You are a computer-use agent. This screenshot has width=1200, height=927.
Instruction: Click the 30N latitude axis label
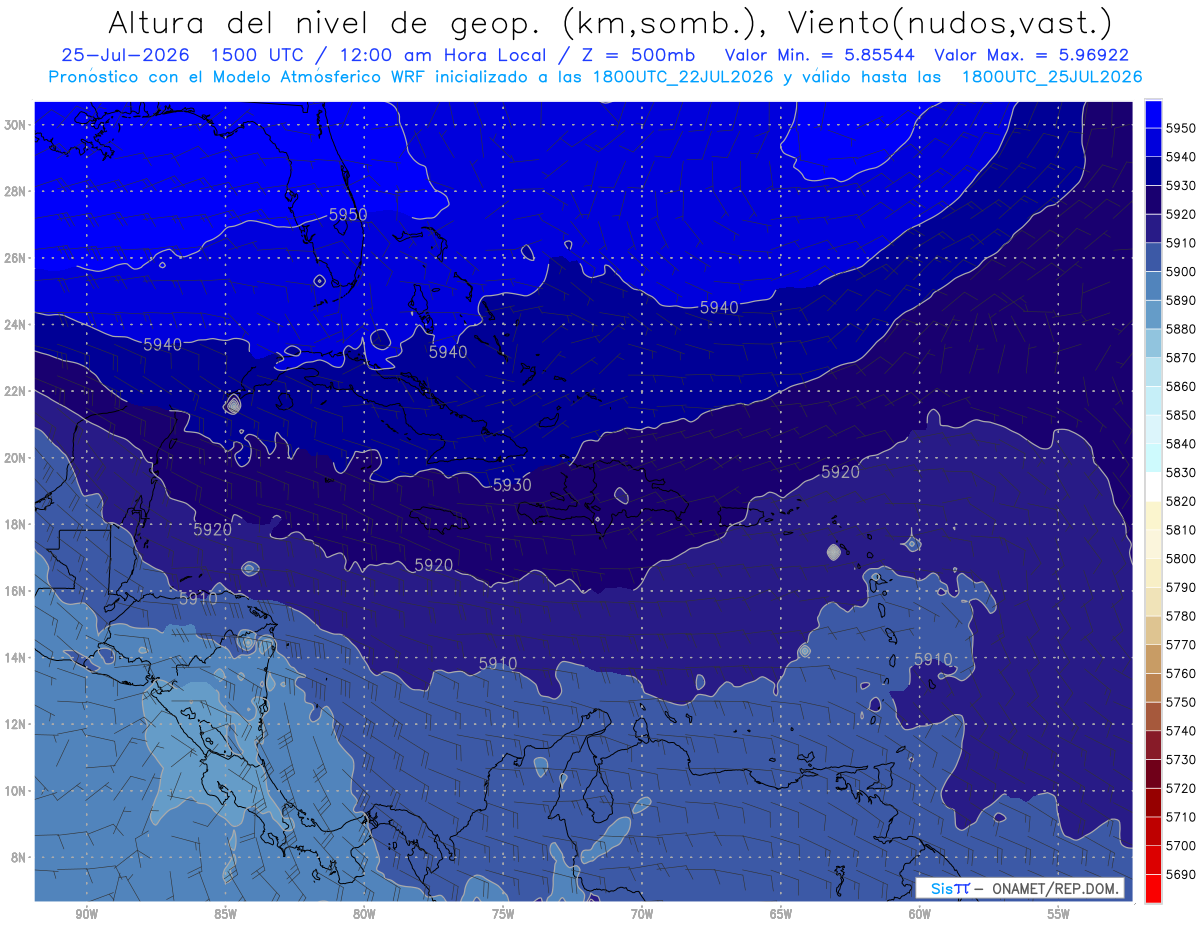(17, 125)
